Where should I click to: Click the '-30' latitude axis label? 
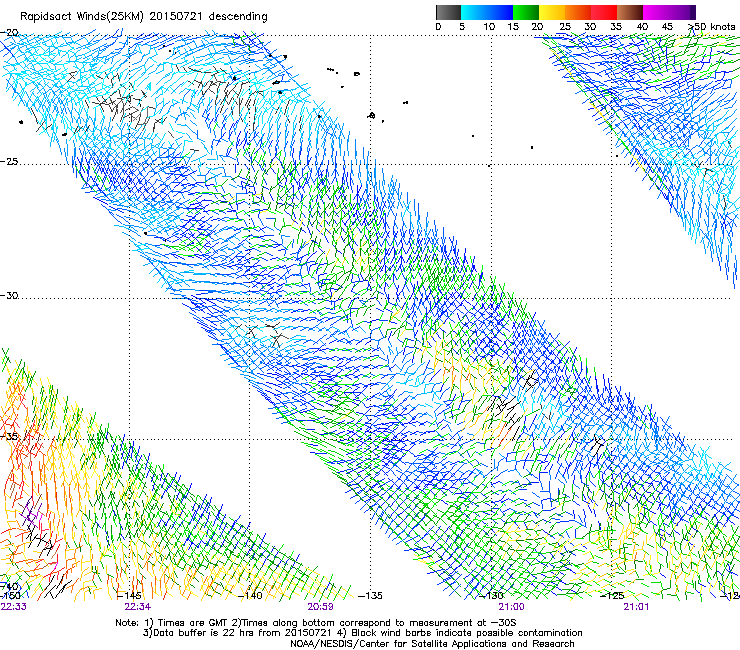[9, 295]
